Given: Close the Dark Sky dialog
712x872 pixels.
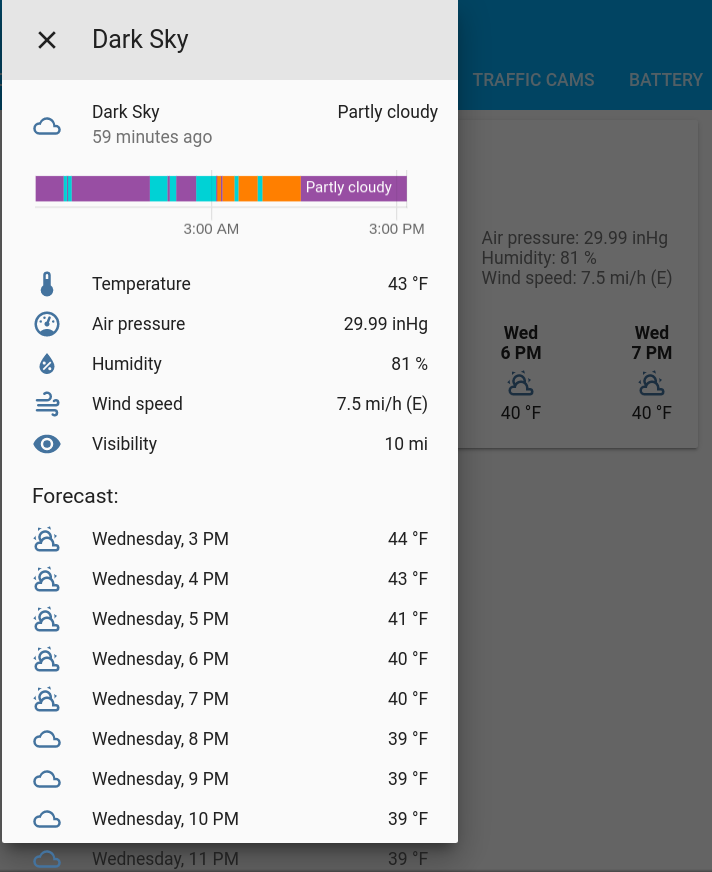Looking at the screenshot, I should click(47, 39).
